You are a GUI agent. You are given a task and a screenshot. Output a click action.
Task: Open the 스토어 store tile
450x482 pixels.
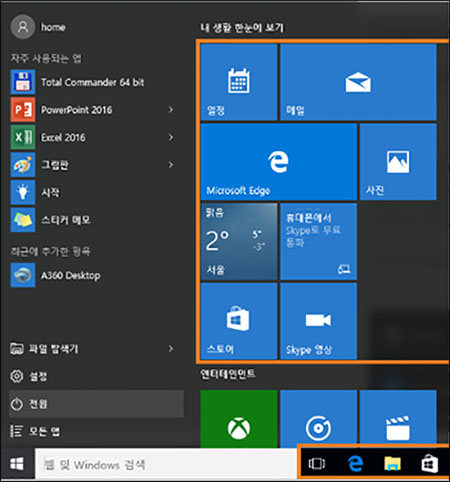tap(239, 321)
